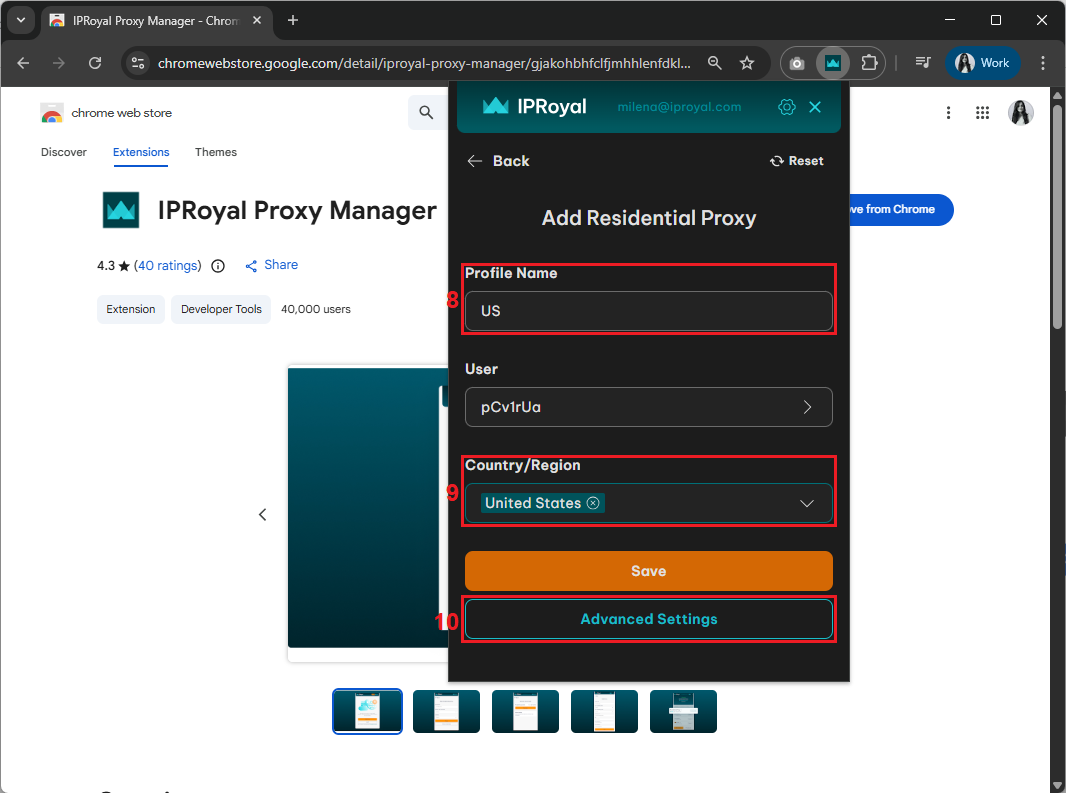The image size is (1066, 793).
Task: Remove the United States country tag
Action: pyautogui.click(x=593, y=503)
